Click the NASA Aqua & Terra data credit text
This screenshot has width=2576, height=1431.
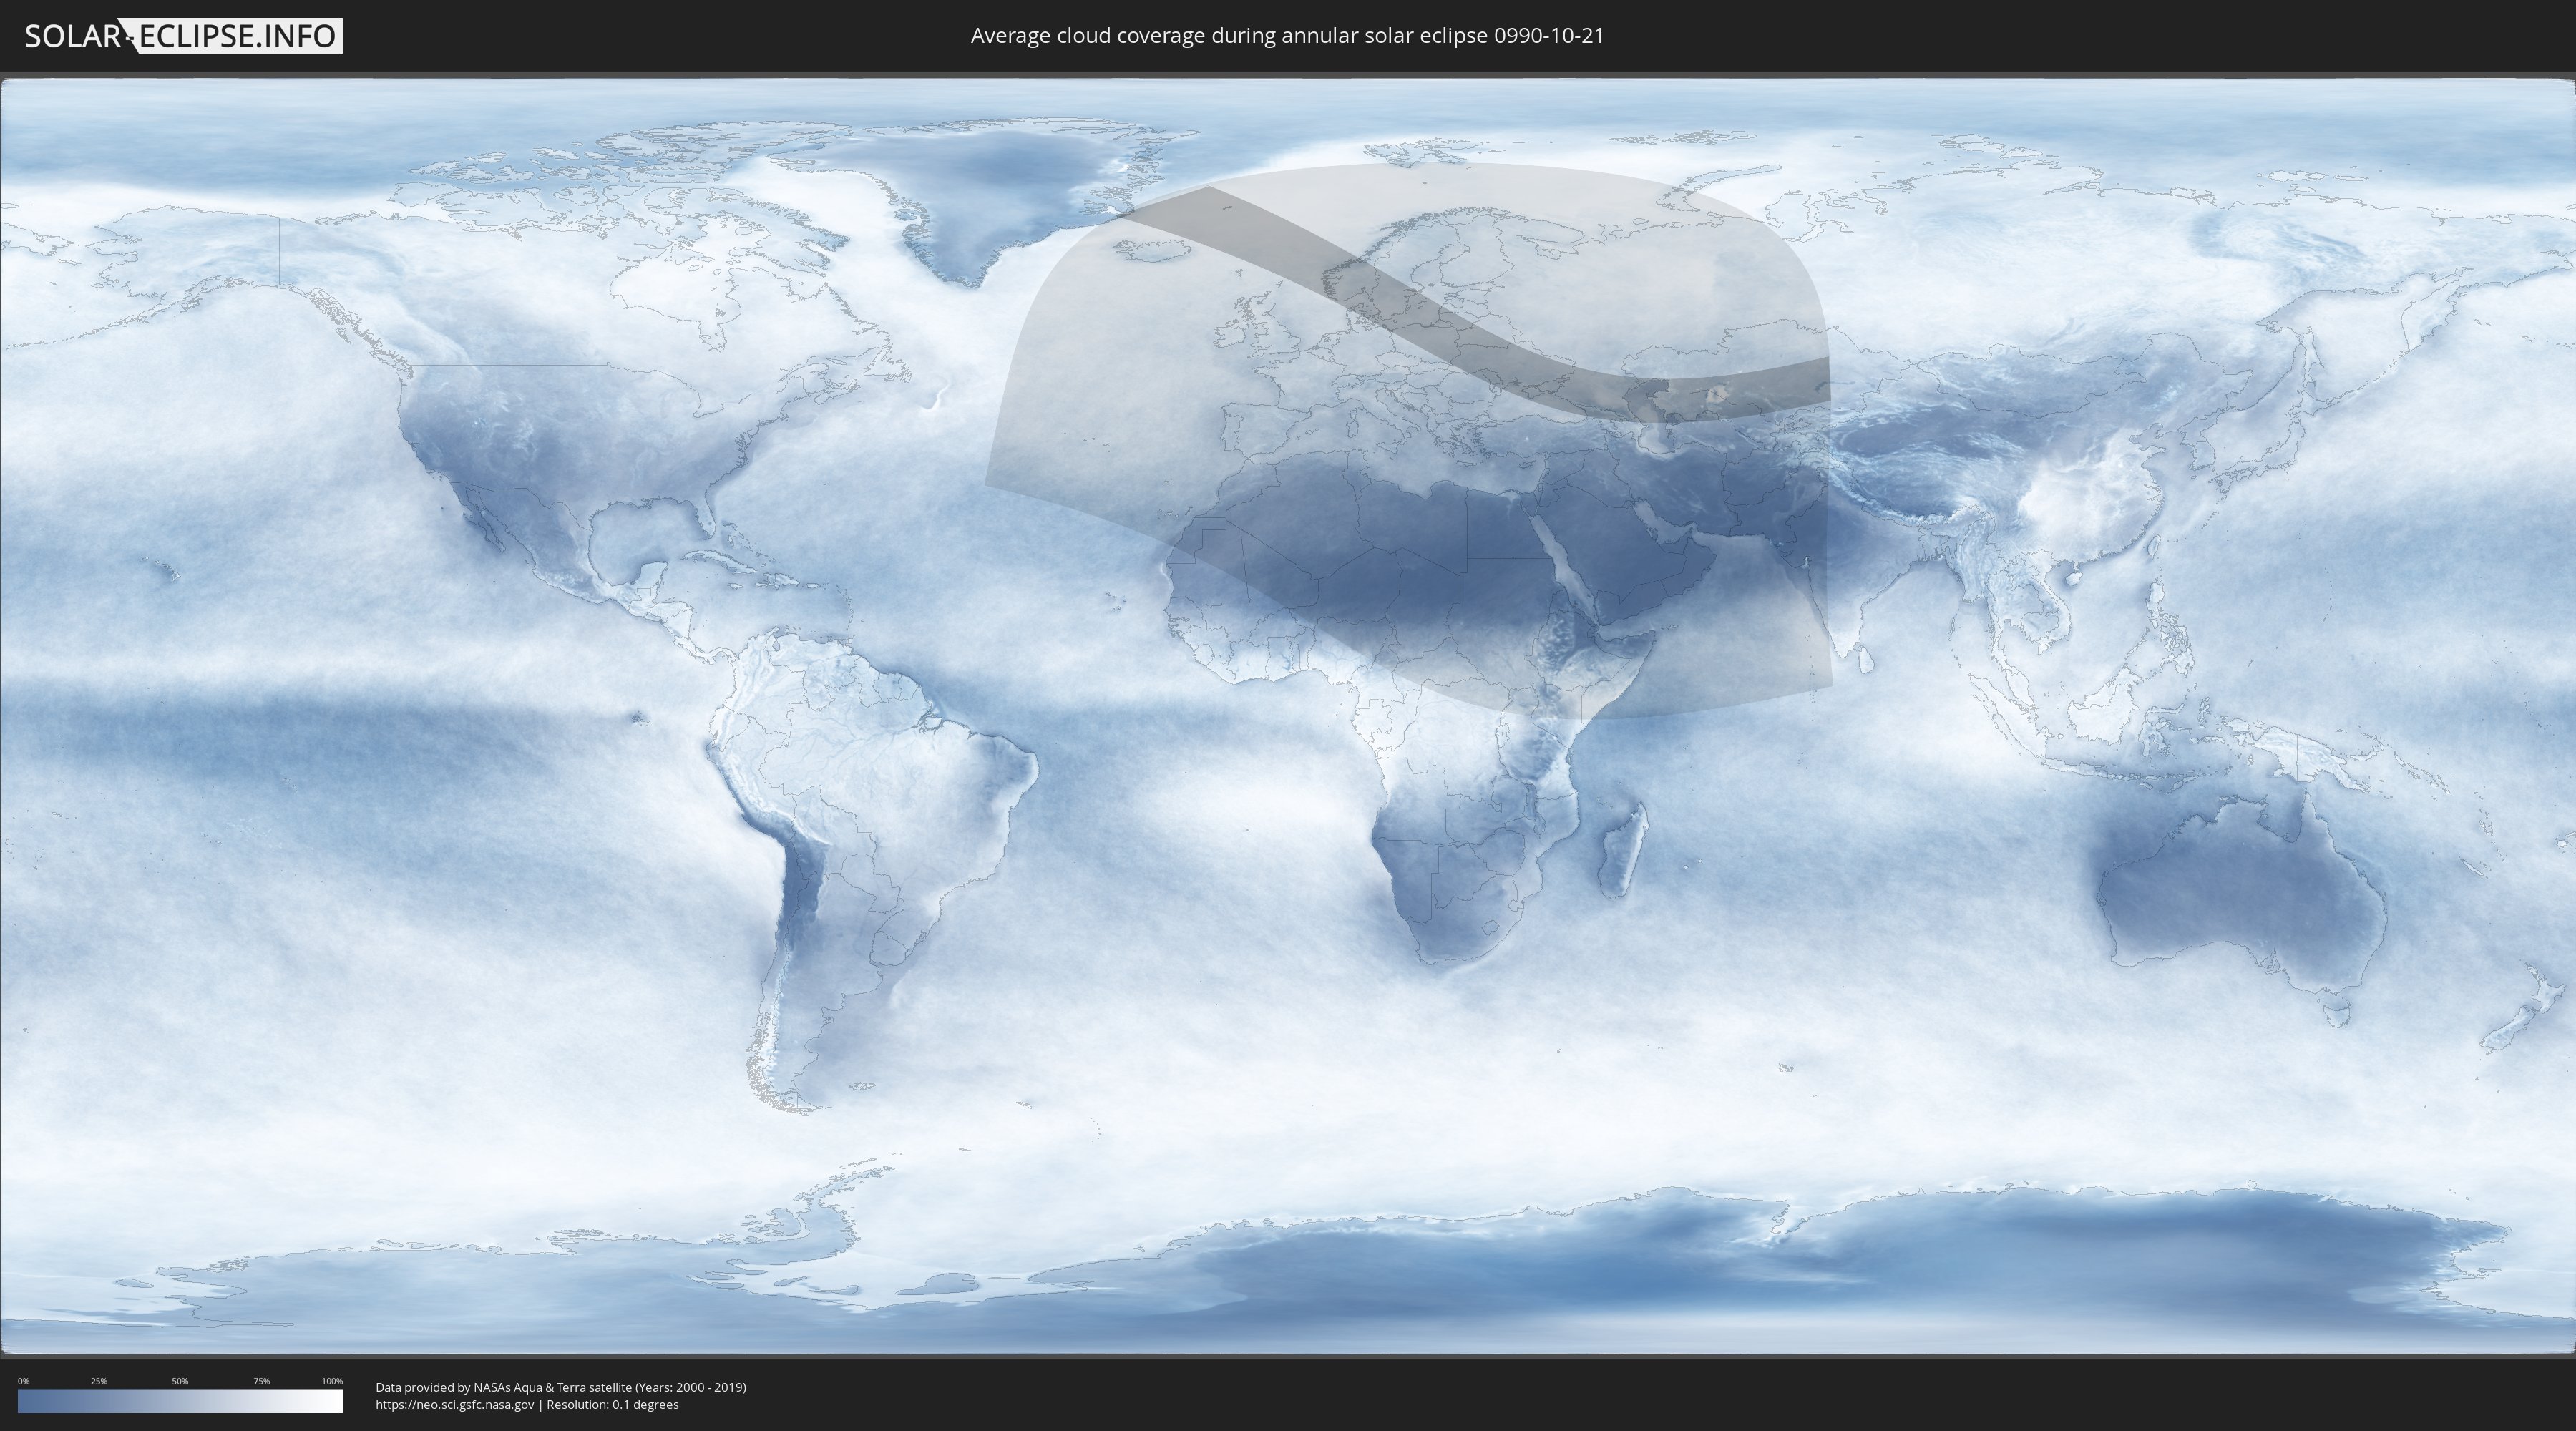(x=561, y=1387)
